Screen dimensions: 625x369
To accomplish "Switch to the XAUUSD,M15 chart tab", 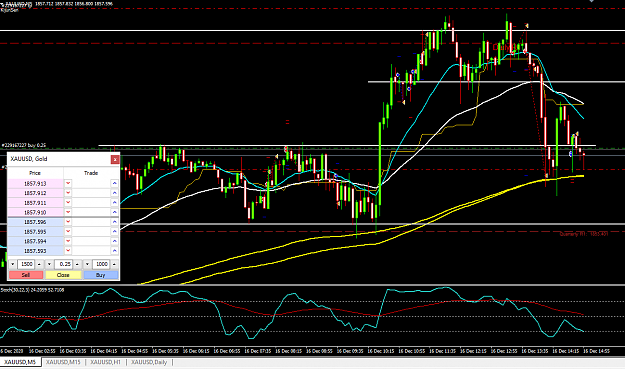I will pos(63,362).
